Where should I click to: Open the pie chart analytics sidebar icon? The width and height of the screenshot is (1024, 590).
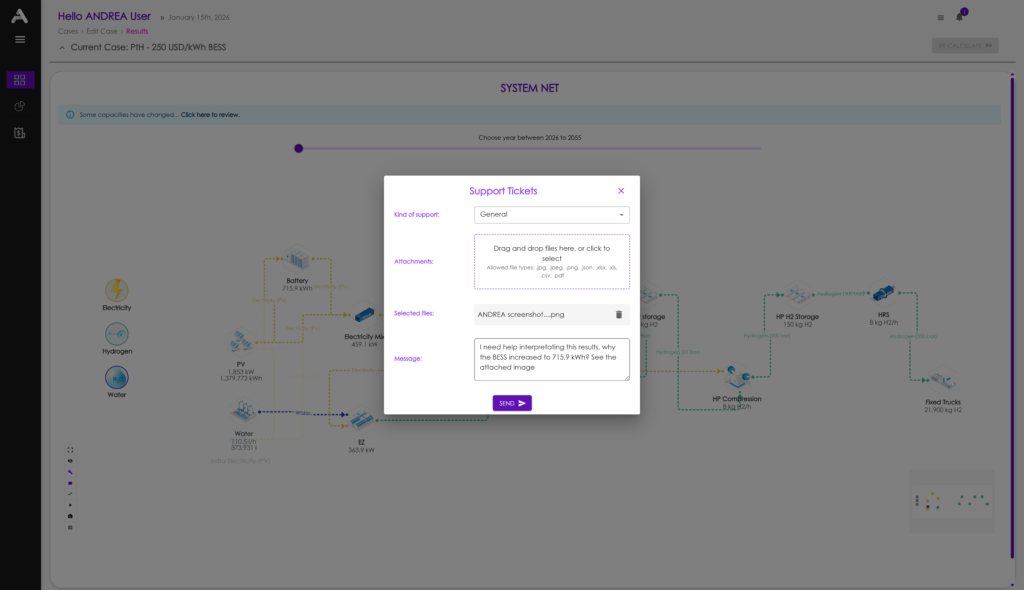20,106
